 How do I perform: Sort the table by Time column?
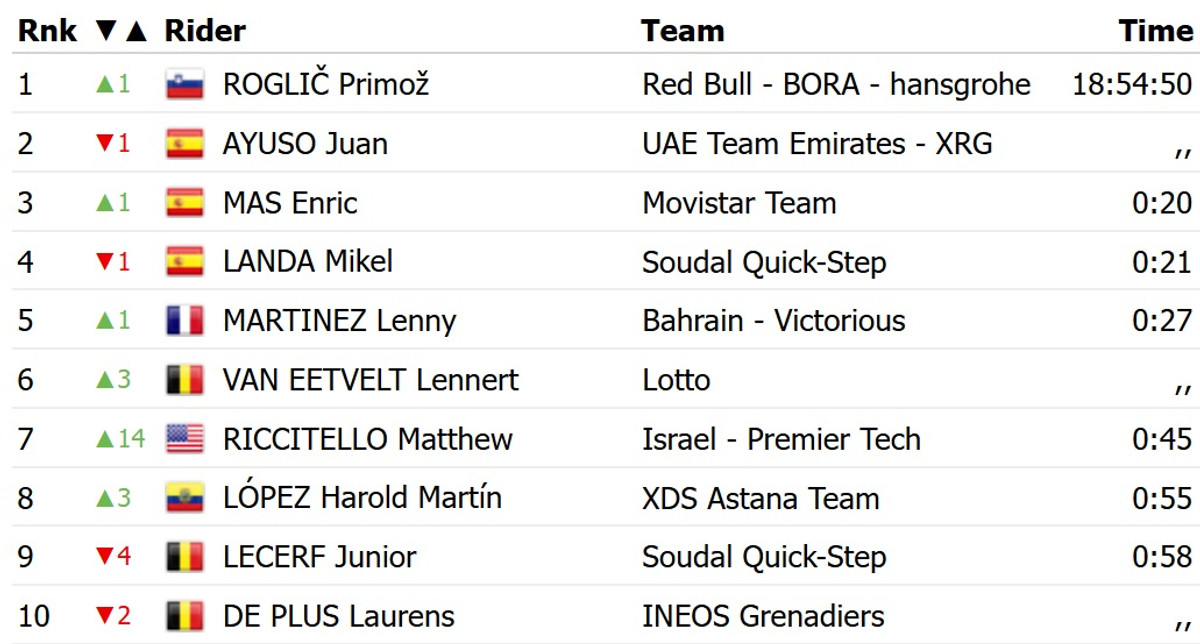(x=1156, y=31)
